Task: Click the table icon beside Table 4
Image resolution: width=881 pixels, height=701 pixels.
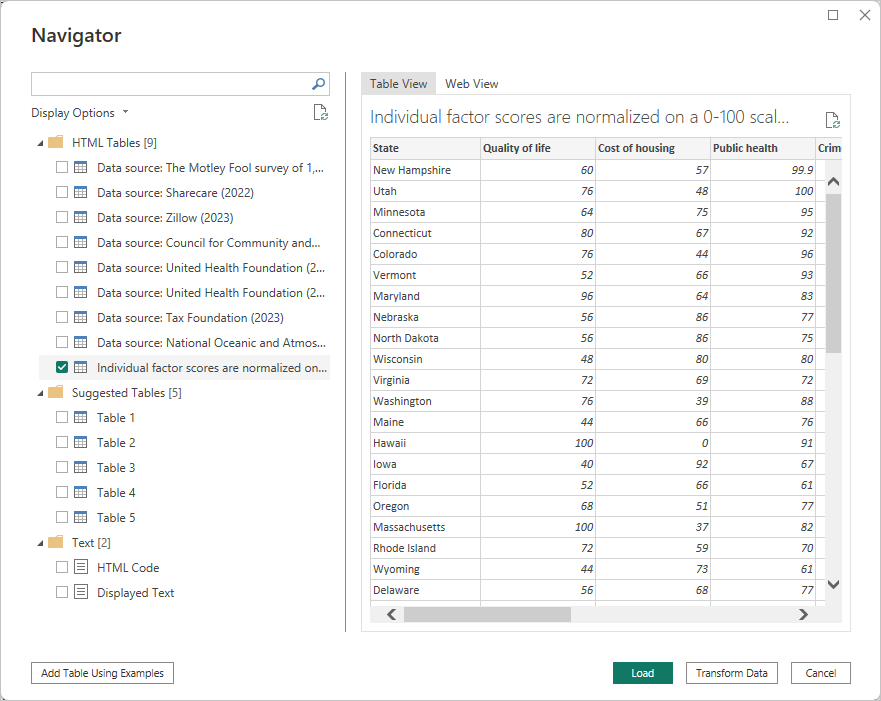Action: [81, 493]
